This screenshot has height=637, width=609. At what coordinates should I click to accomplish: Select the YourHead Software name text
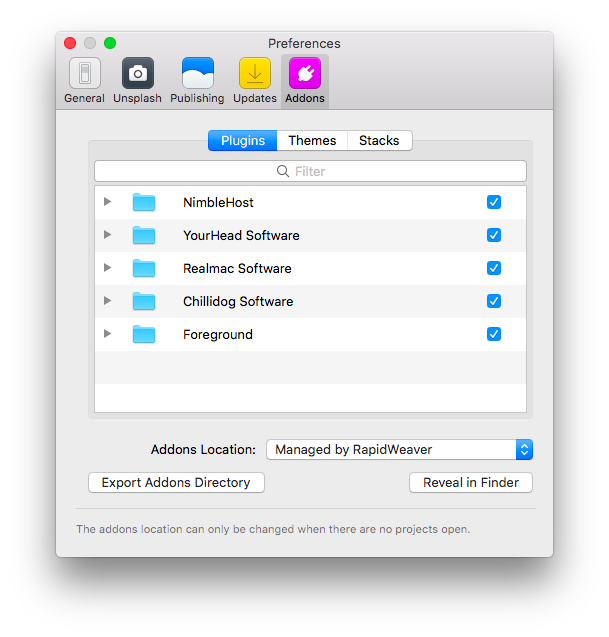point(241,235)
